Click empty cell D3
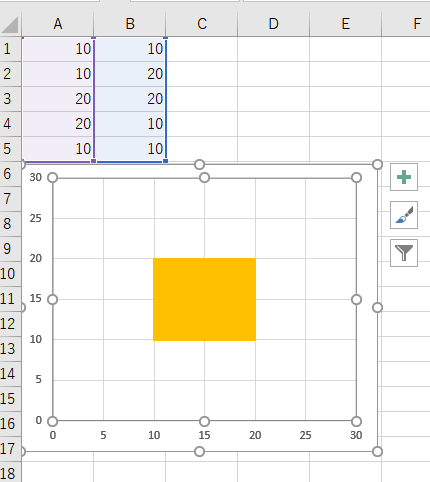The image size is (430, 482). pyautogui.click(x=273, y=99)
